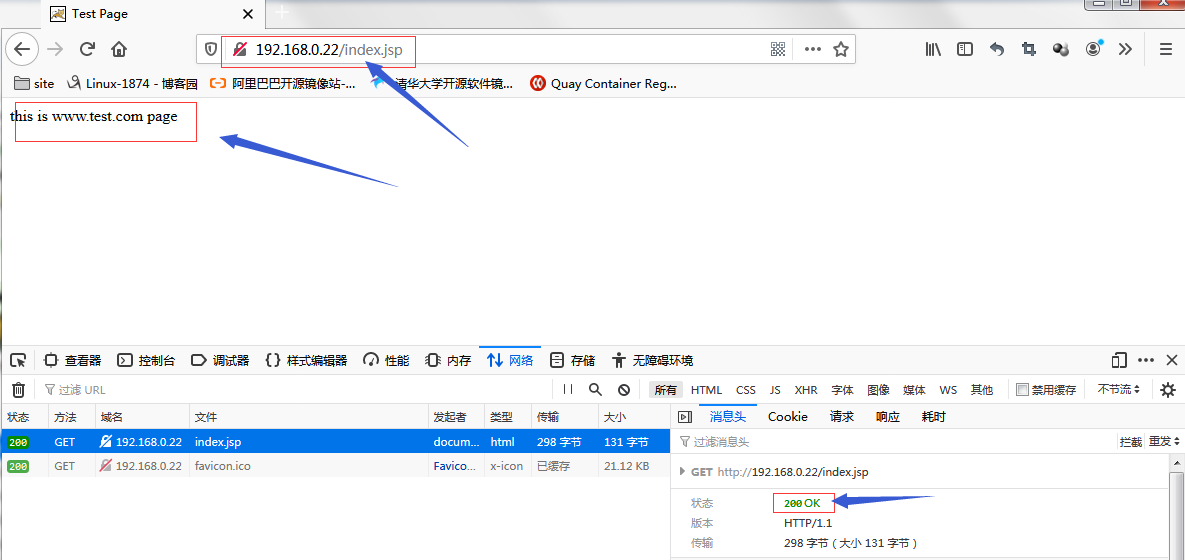1185x560 pixels.
Task: Filter requests by XHR type
Action: [x=805, y=390]
